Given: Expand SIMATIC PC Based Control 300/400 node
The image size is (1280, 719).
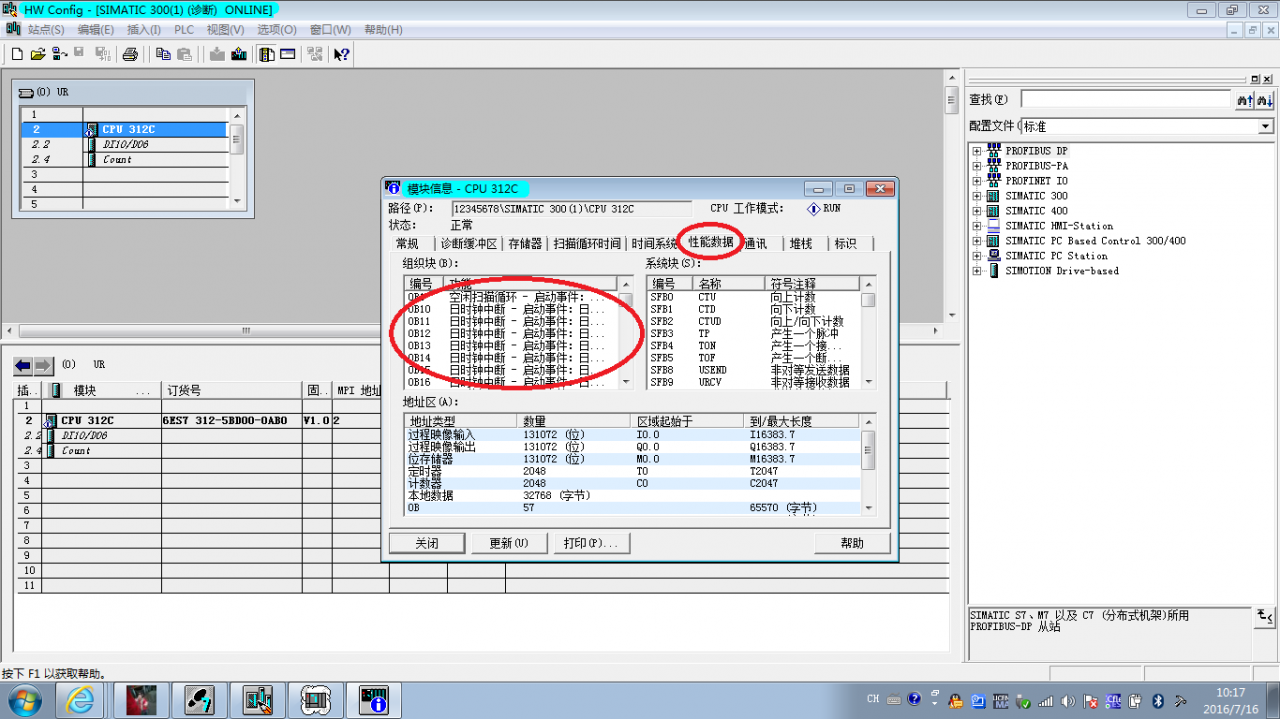Looking at the screenshot, I should tap(976, 241).
